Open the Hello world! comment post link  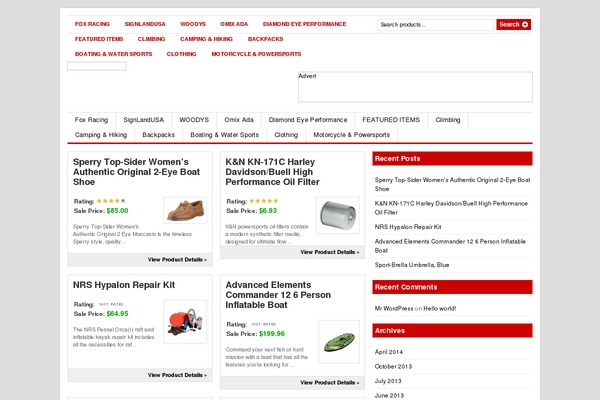440,309
